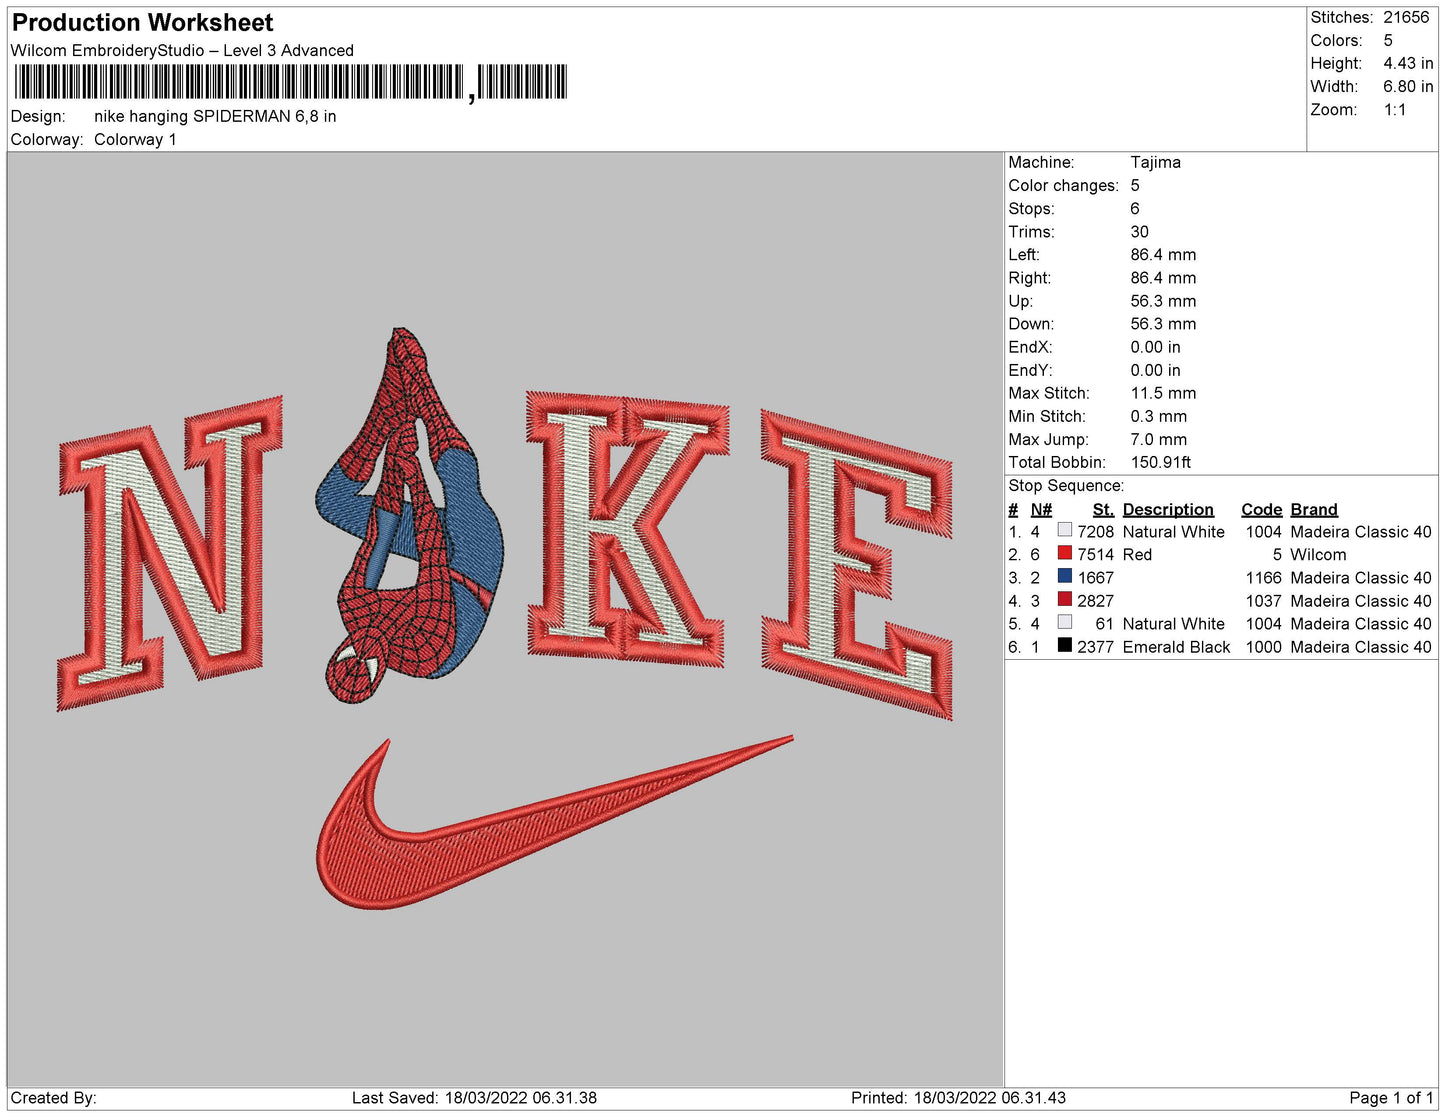Click the 'Page 1 of 1' footer text
The image size is (1445, 1117).
click(1390, 1098)
